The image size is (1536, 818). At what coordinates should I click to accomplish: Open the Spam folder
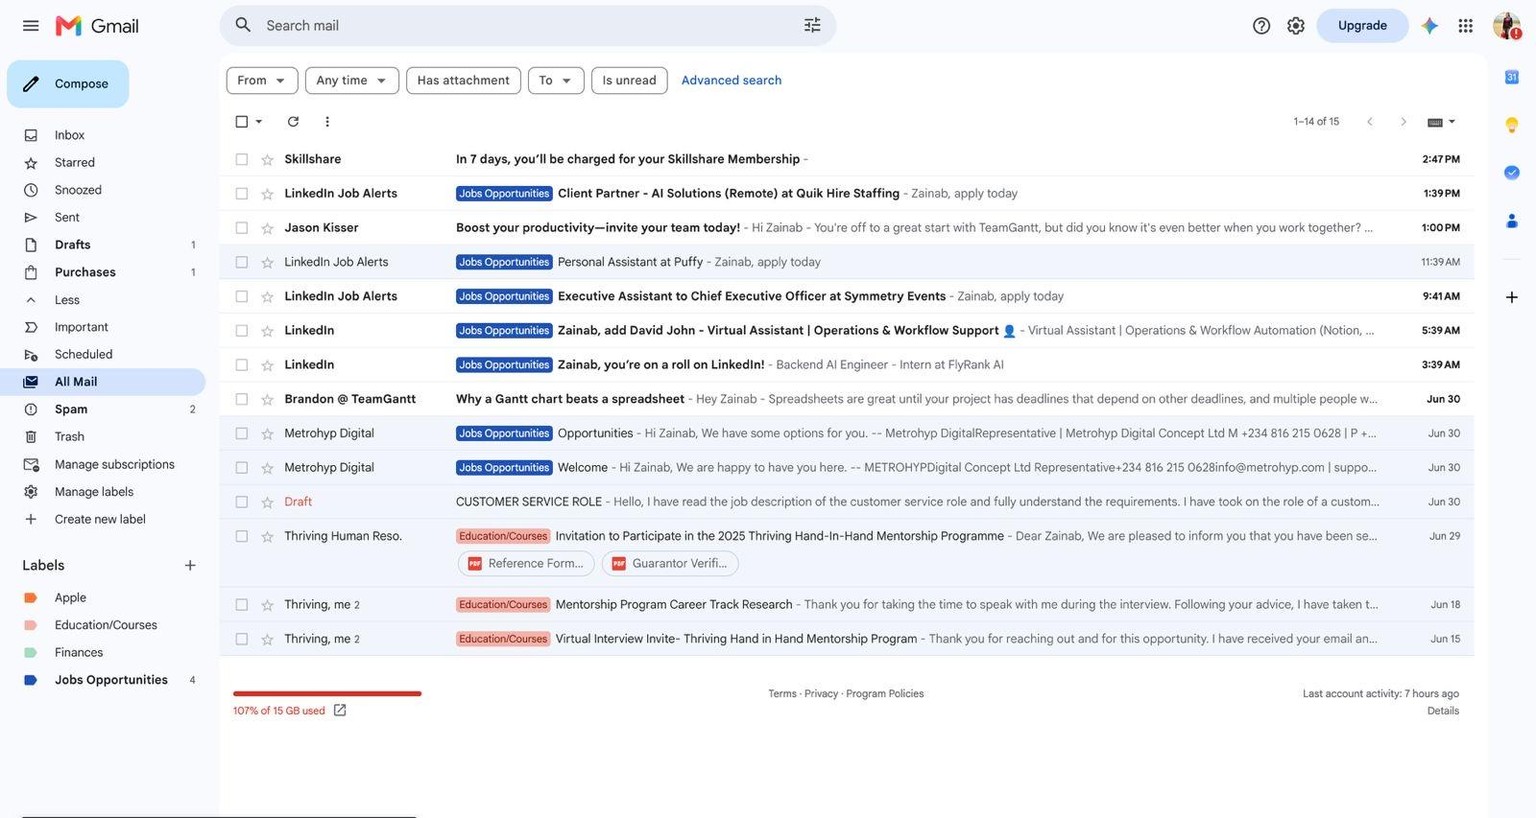(x=71, y=409)
